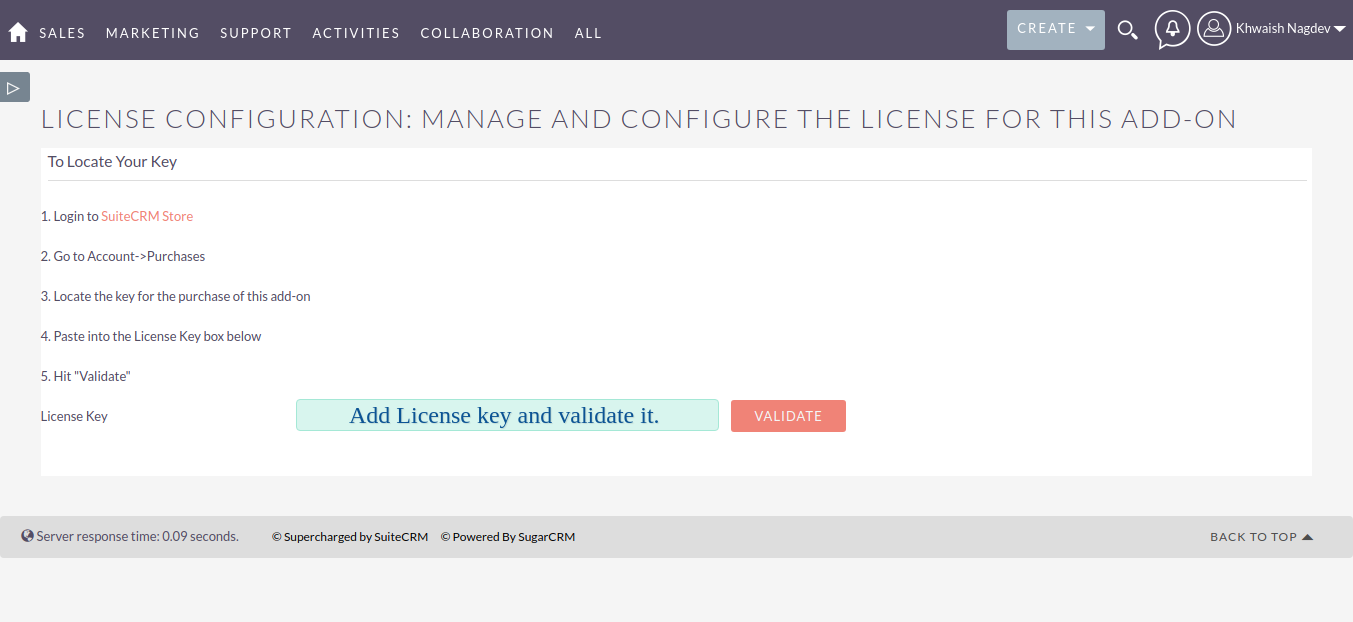This screenshot has height=622, width=1353.
Task: Focus the License Key input field
Action: point(507,415)
